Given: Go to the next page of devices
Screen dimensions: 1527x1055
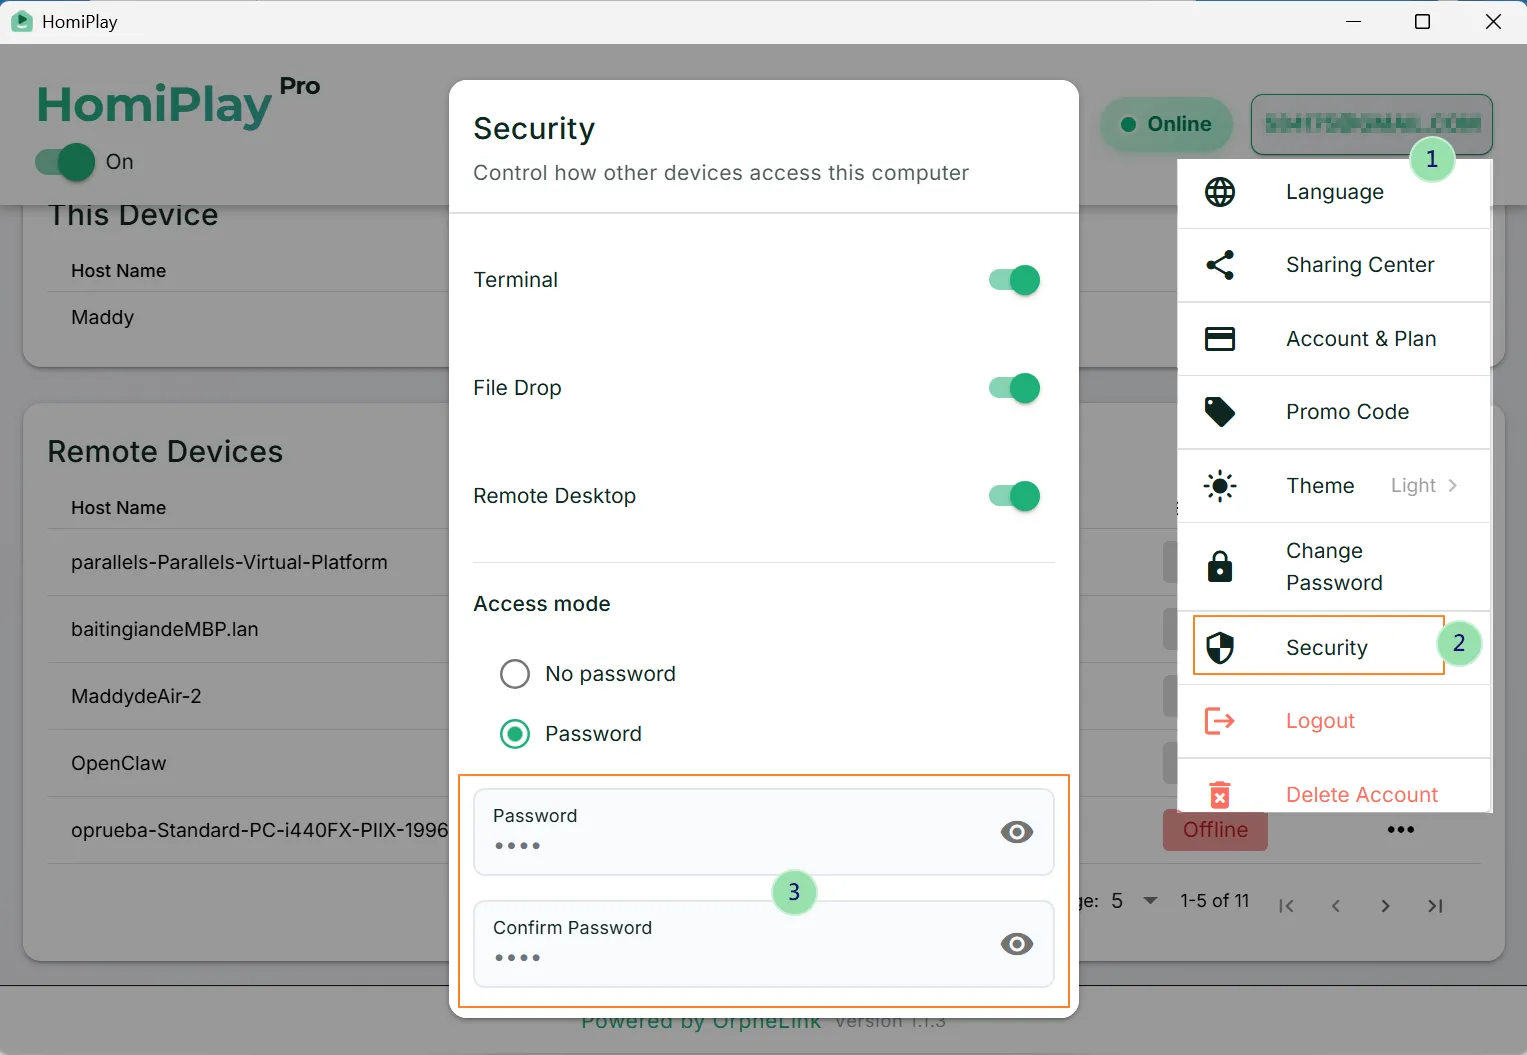Looking at the screenshot, I should coord(1385,906).
